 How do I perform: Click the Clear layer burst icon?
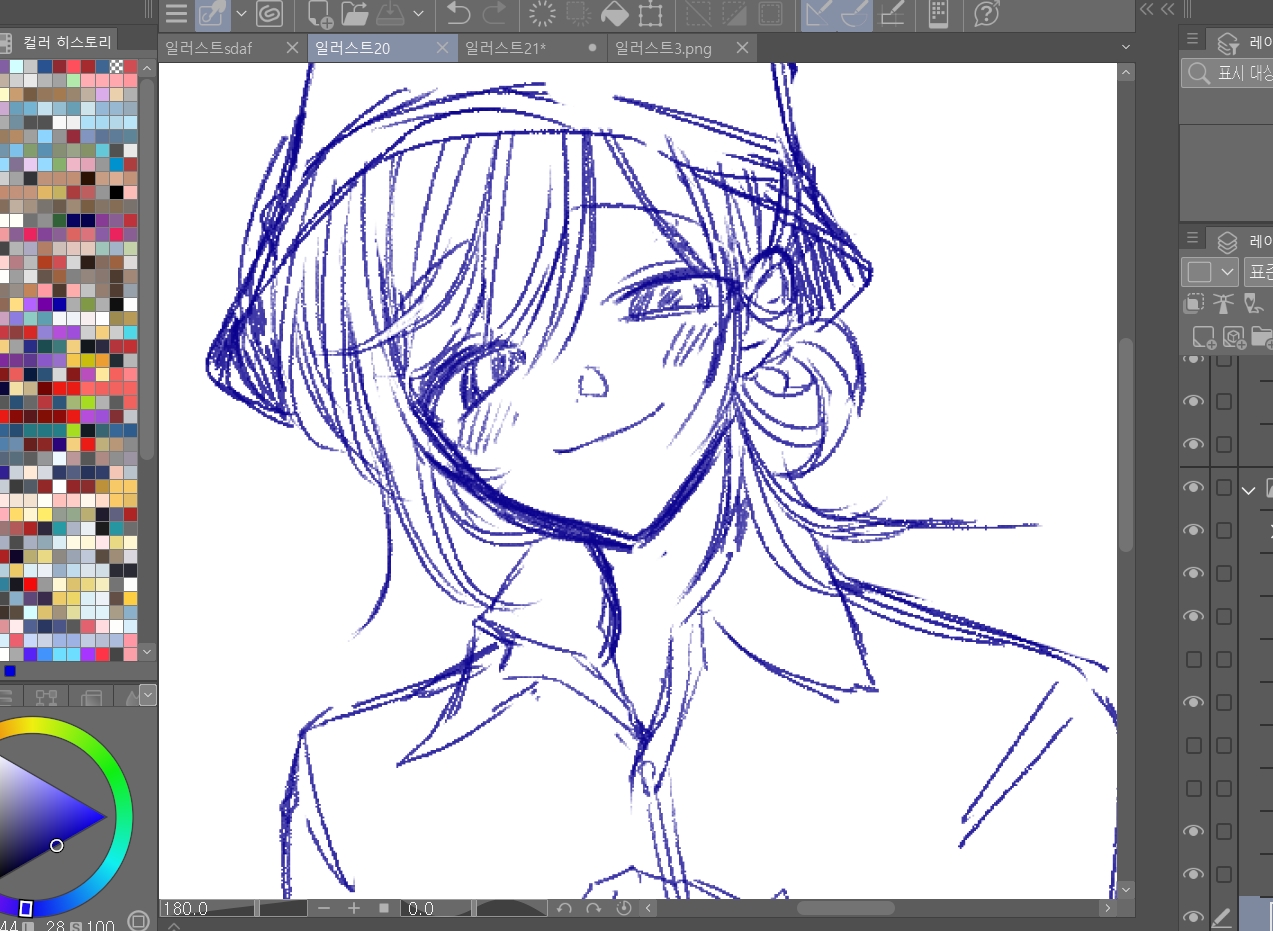(x=542, y=13)
